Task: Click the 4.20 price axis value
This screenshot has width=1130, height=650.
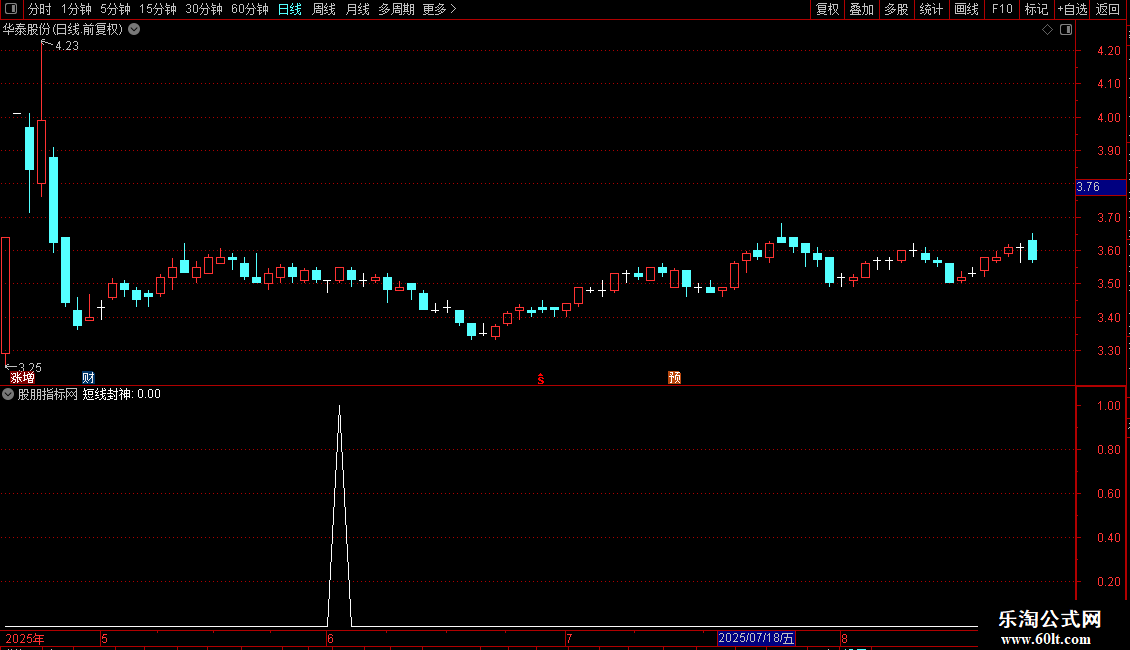Action: (1108, 50)
